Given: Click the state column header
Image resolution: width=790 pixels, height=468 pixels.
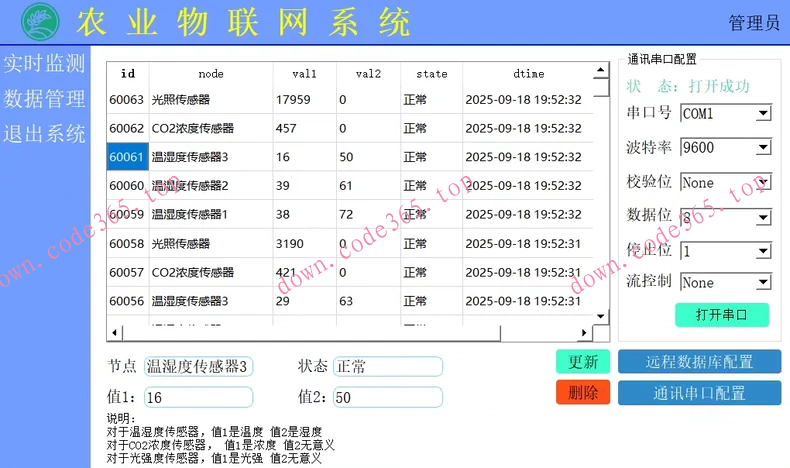Looking at the screenshot, I should (x=432, y=74).
